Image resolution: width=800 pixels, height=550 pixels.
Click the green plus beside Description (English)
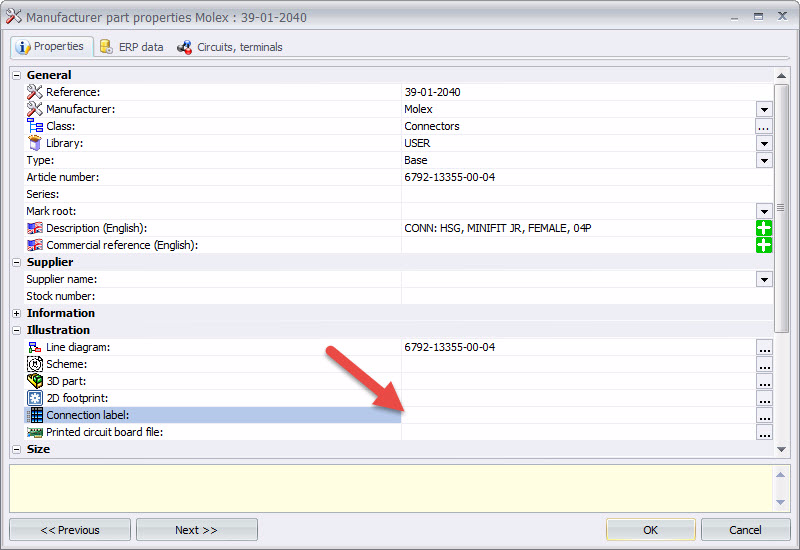[x=763, y=228]
